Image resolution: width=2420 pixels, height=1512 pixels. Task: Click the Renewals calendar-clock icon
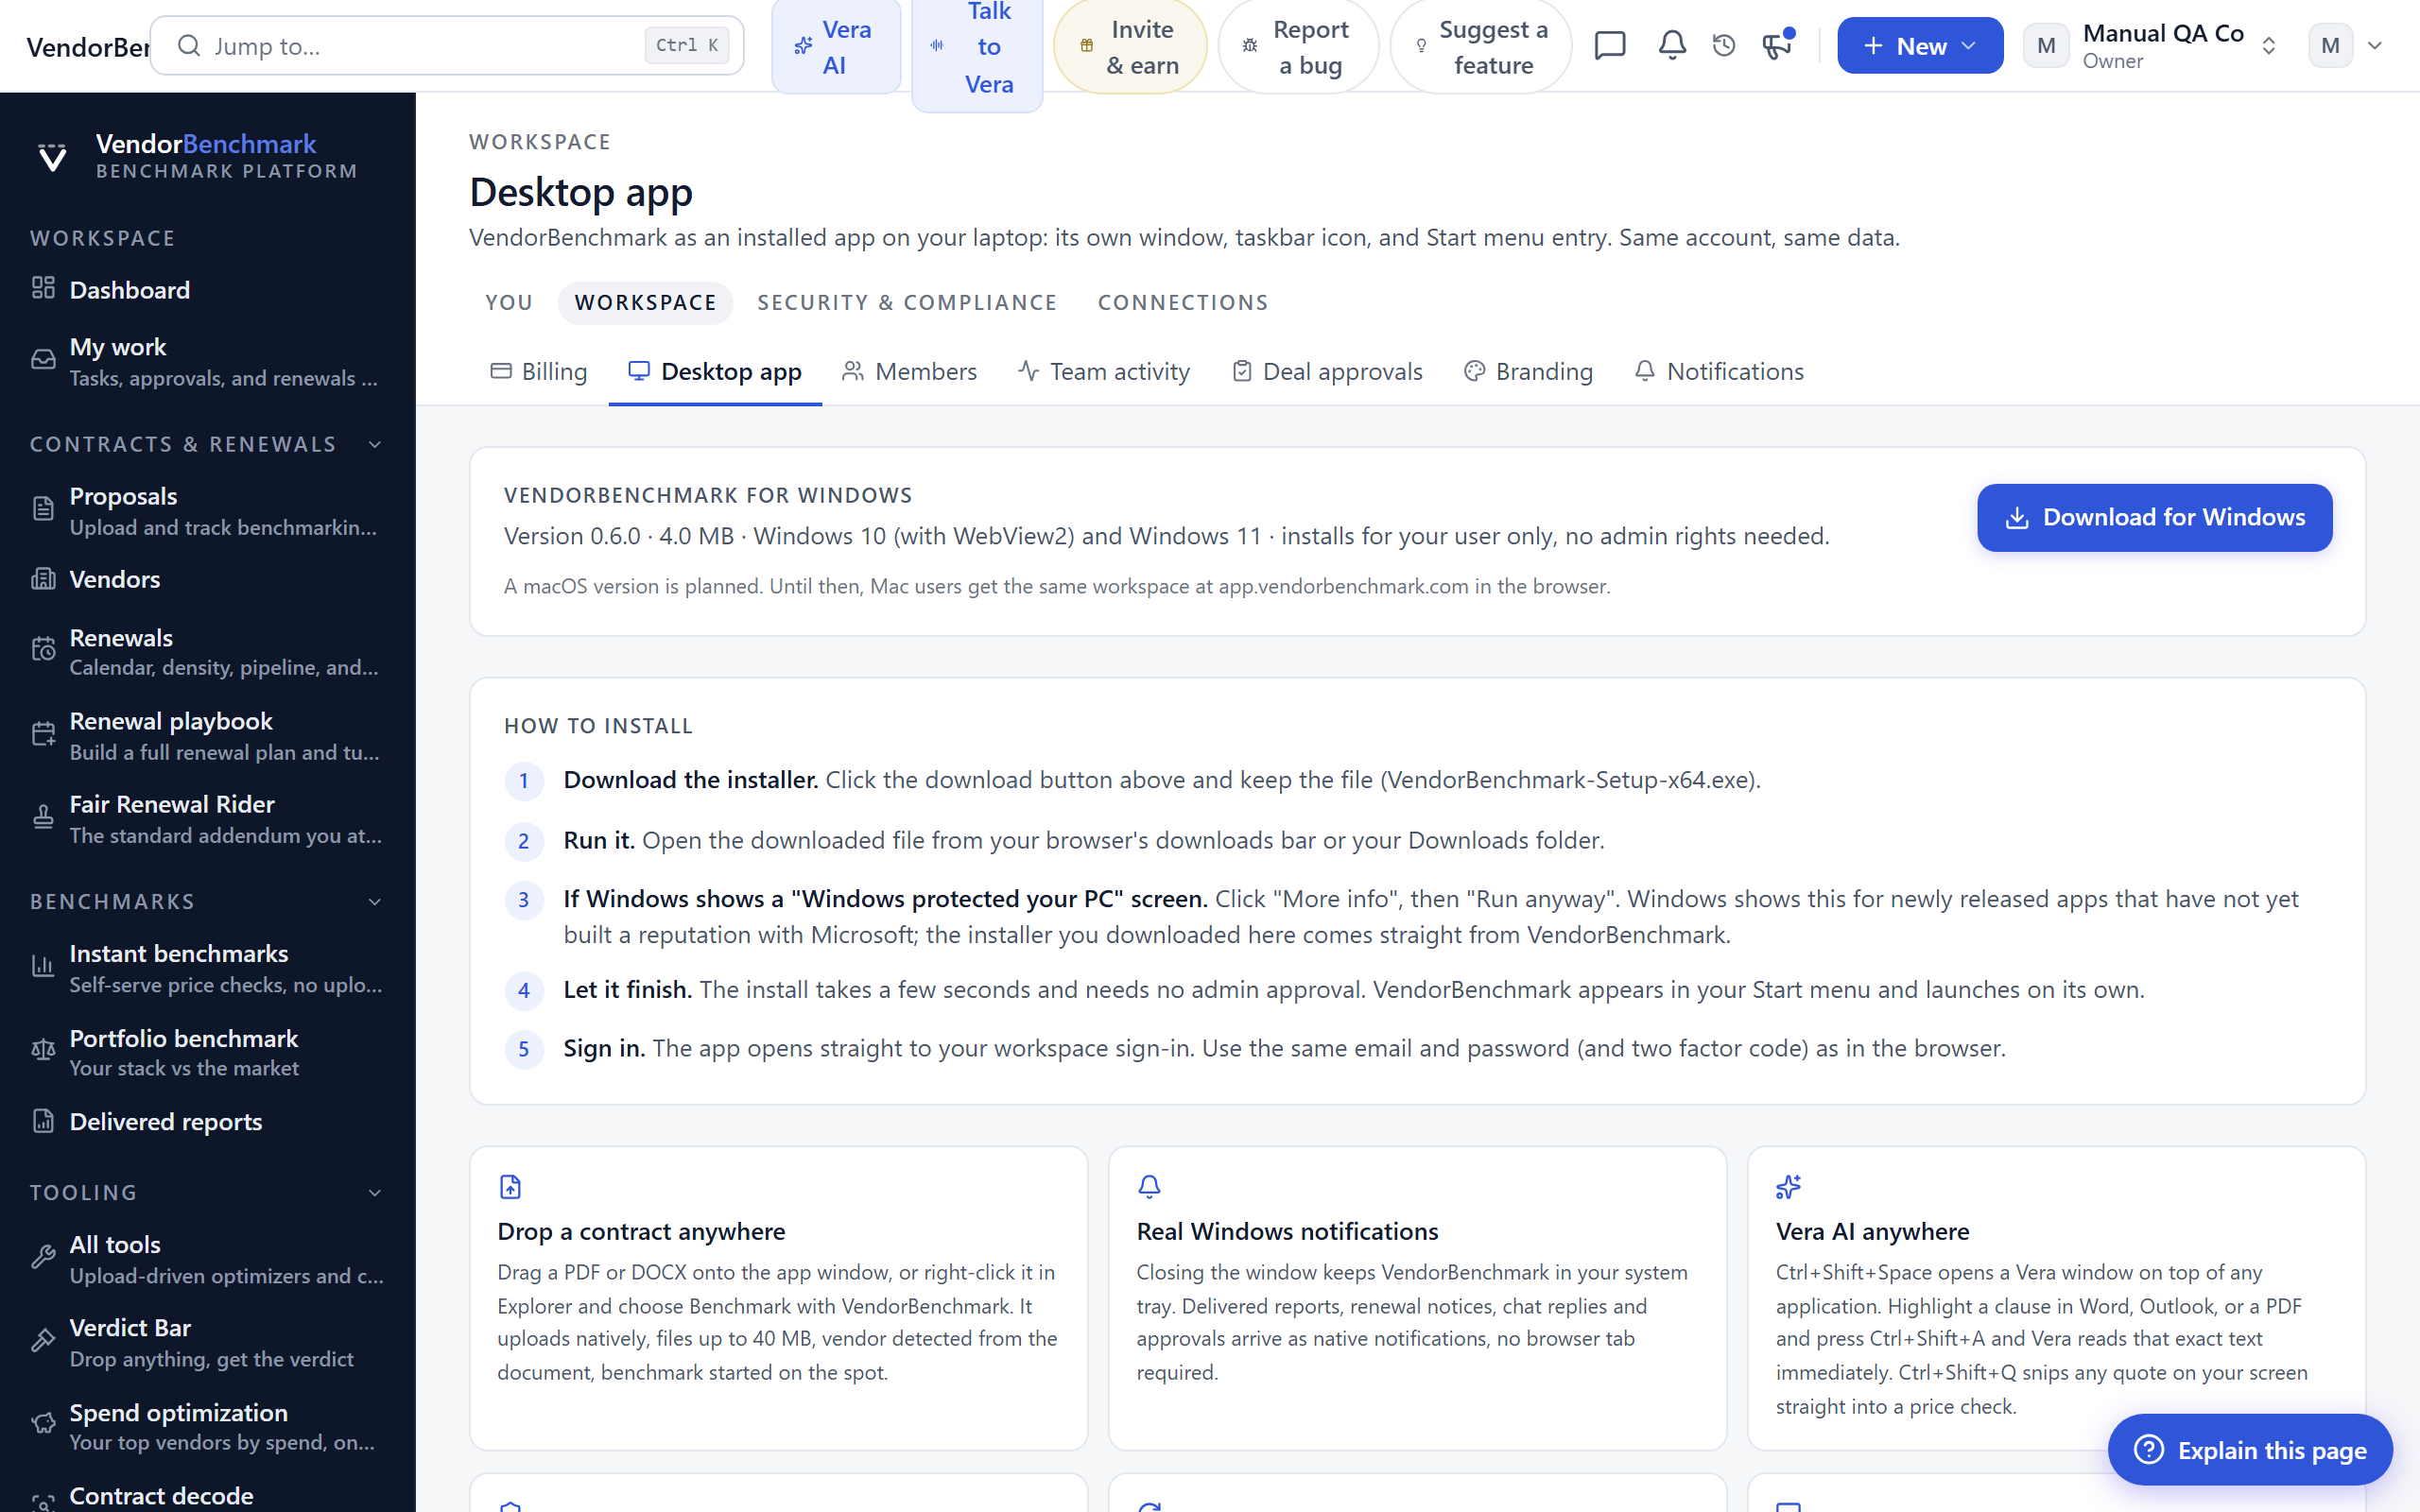coord(43,651)
